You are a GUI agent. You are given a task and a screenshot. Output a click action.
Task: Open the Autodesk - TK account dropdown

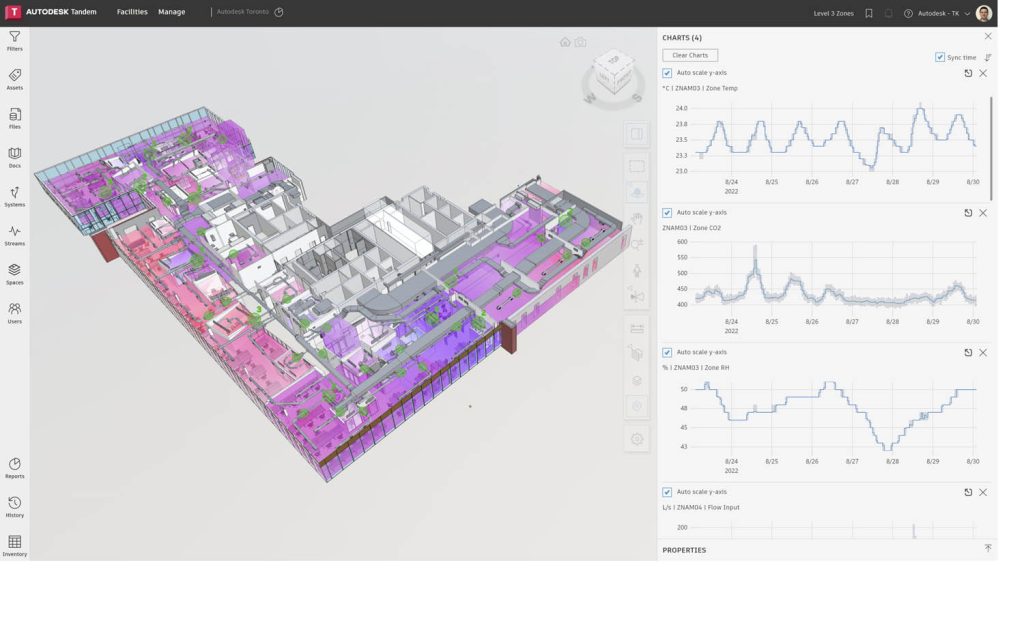(x=944, y=12)
